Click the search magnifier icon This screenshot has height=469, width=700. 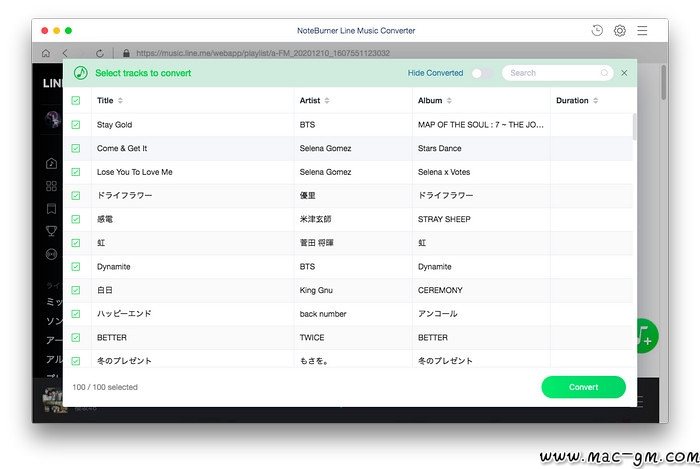point(604,73)
